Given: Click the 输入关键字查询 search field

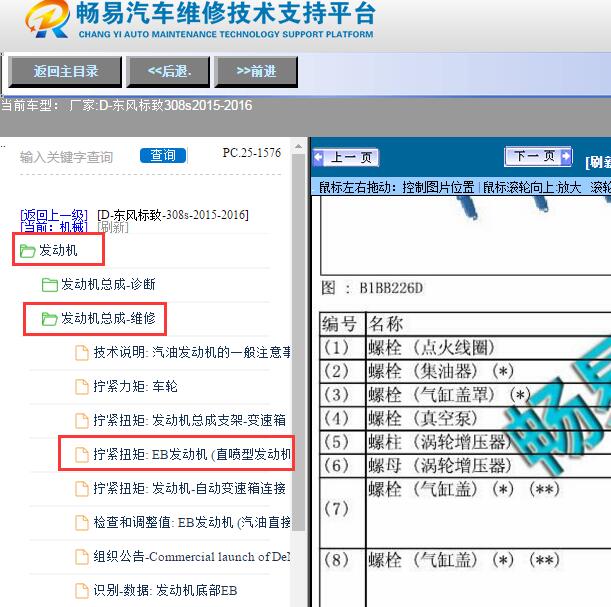Looking at the screenshot, I should 66,157.
